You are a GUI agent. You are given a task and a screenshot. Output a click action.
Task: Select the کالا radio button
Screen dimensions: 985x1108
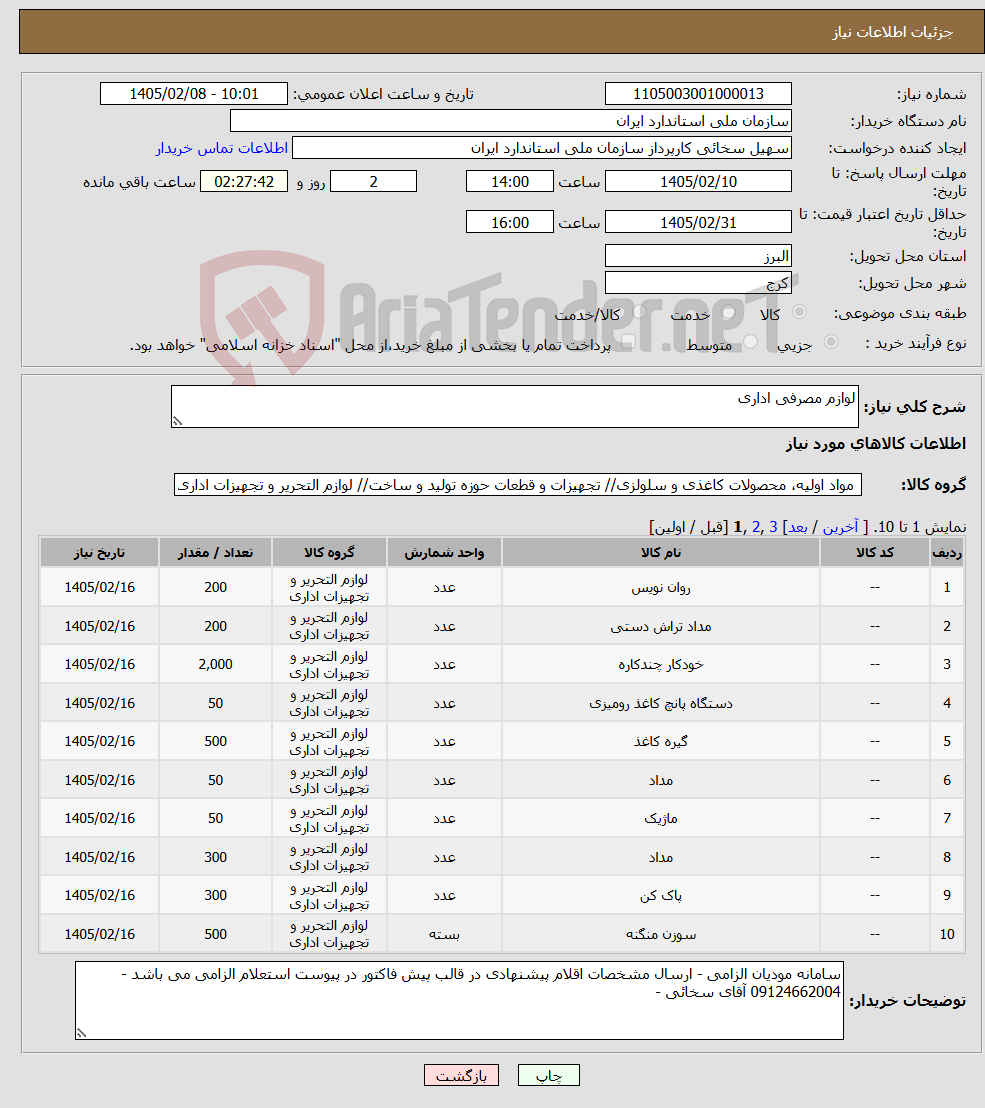point(800,312)
